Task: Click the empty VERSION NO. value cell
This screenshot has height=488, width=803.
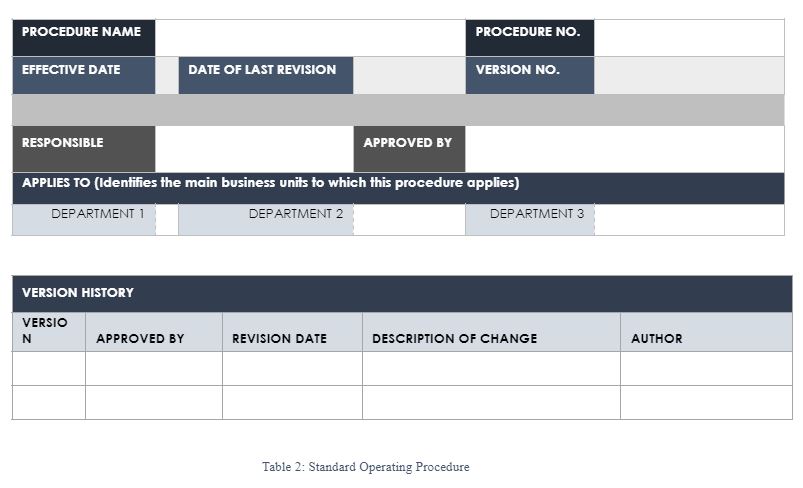Action: (689, 75)
